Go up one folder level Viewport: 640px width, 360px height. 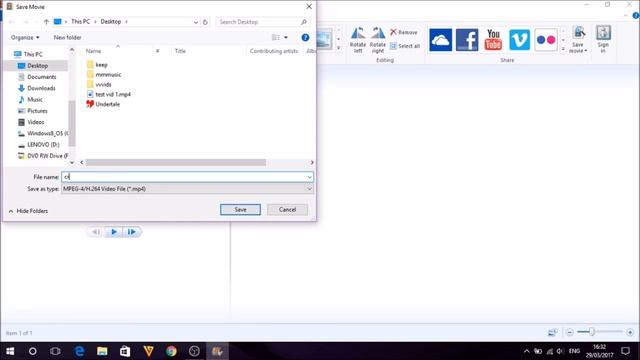click(x=46, y=22)
